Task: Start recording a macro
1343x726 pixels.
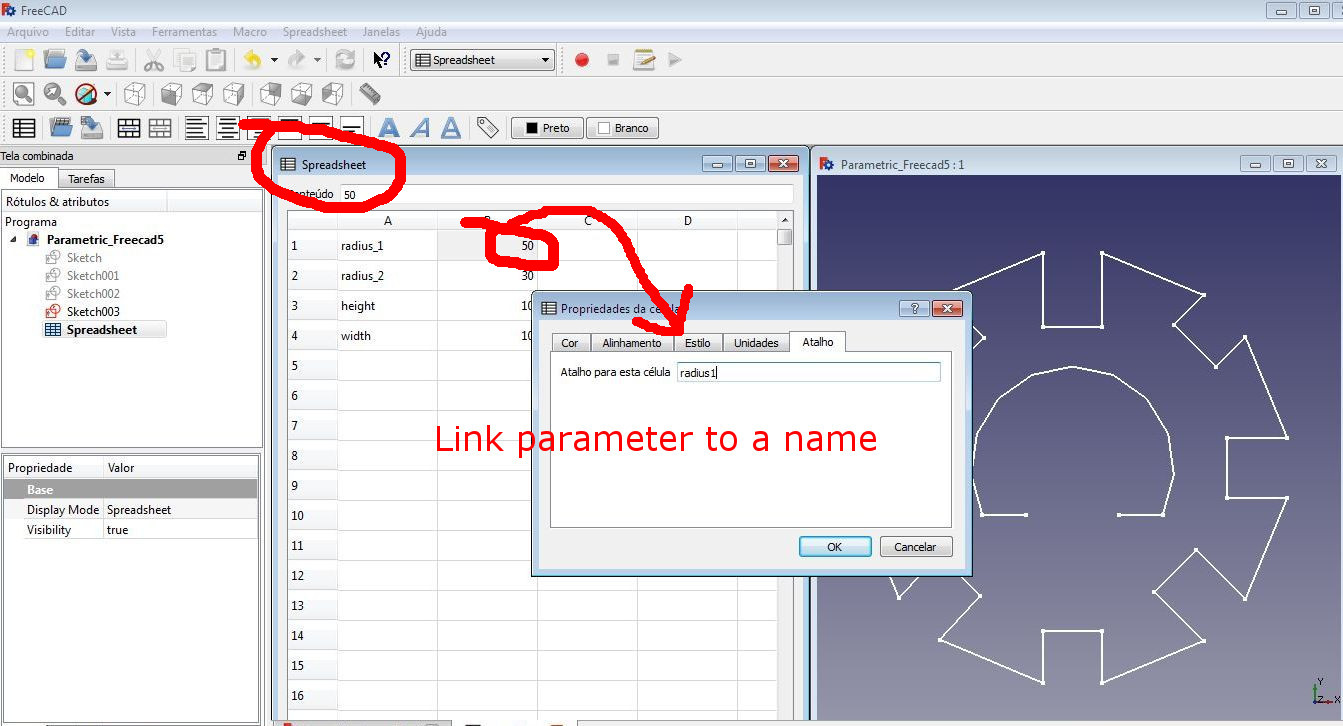Action: pyautogui.click(x=582, y=60)
